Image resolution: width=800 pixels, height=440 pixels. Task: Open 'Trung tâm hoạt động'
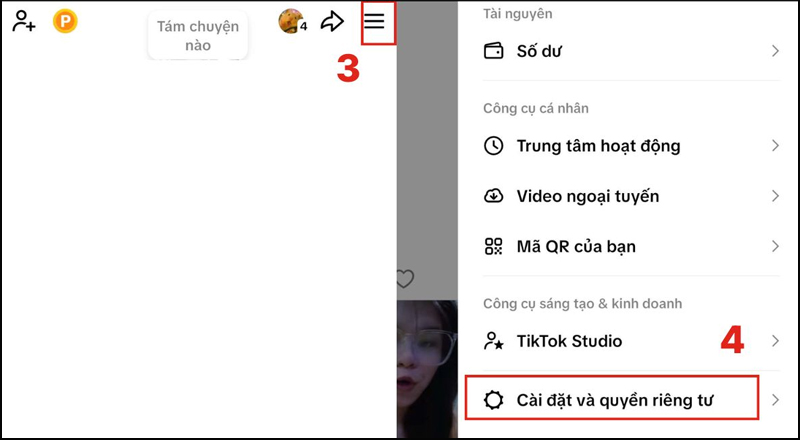pos(632,146)
